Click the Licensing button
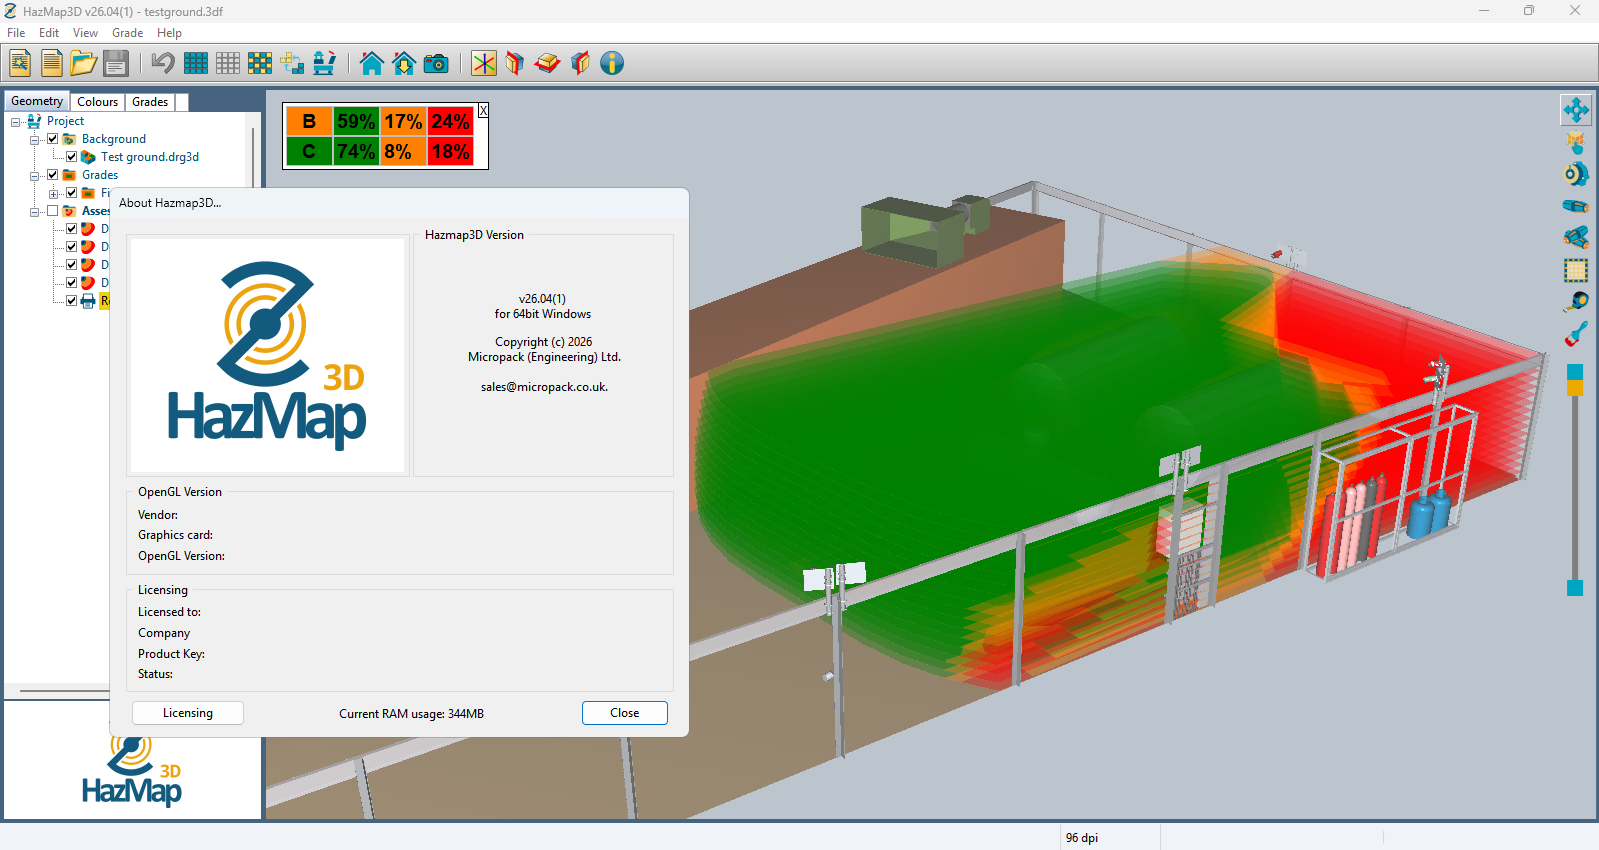 tap(188, 713)
